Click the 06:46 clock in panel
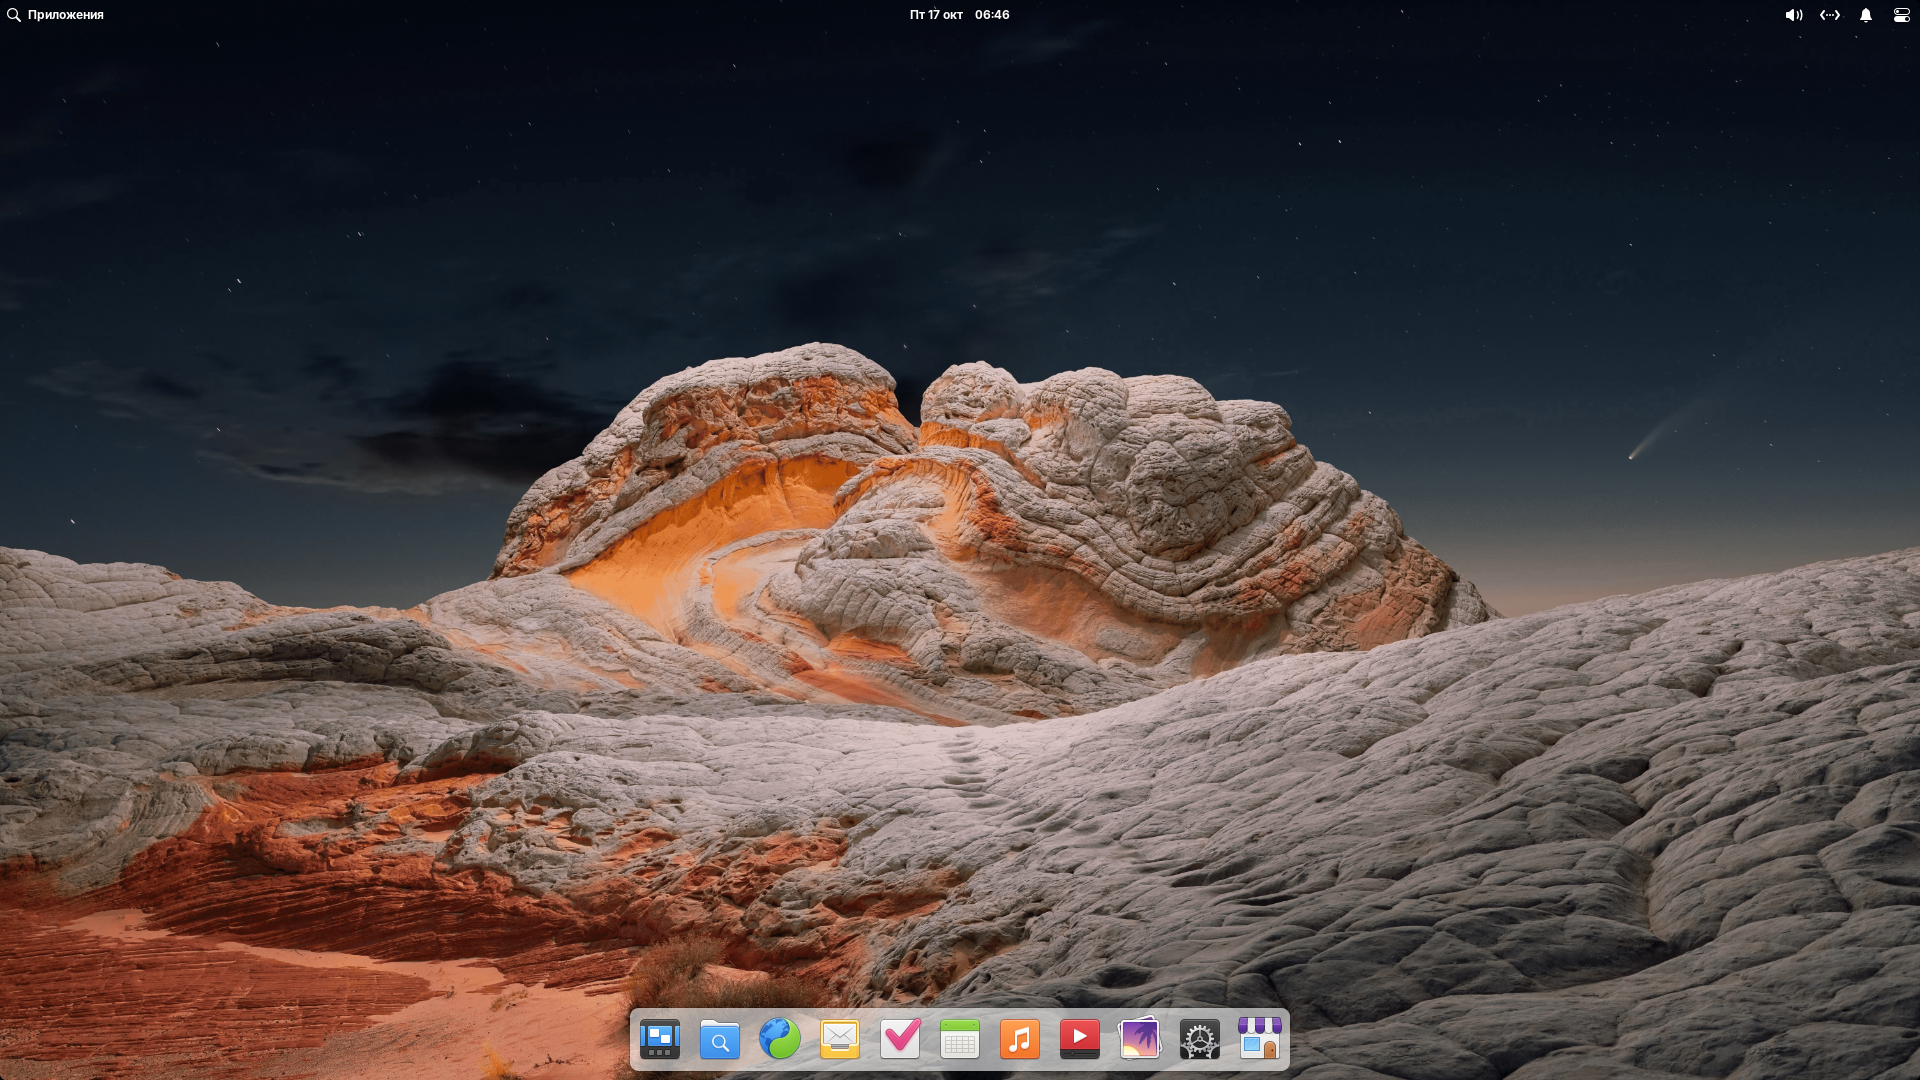This screenshot has width=1920, height=1080. [992, 15]
